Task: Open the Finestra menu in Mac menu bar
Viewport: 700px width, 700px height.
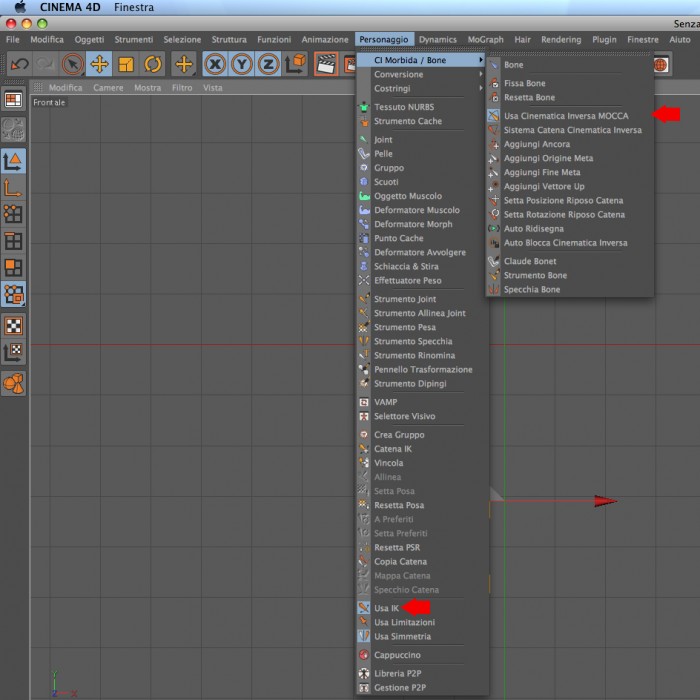Action: pyautogui.click(x=134, y=8)
